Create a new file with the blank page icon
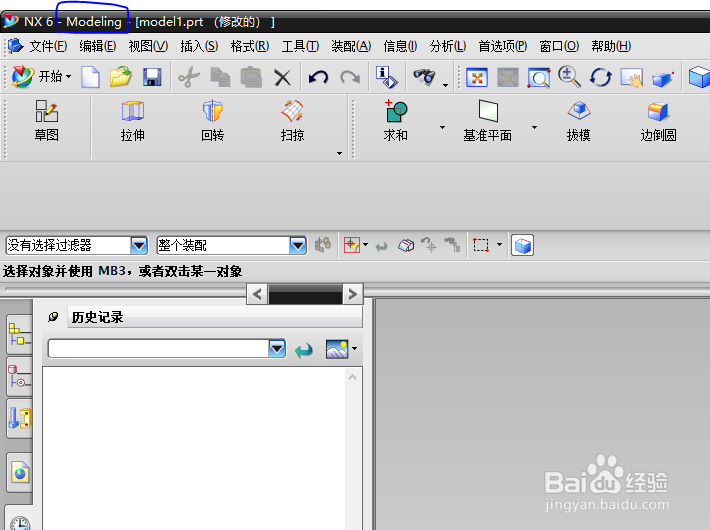This screenshot has height=530, width=710. pyautogui.click(x=91, y=77)
